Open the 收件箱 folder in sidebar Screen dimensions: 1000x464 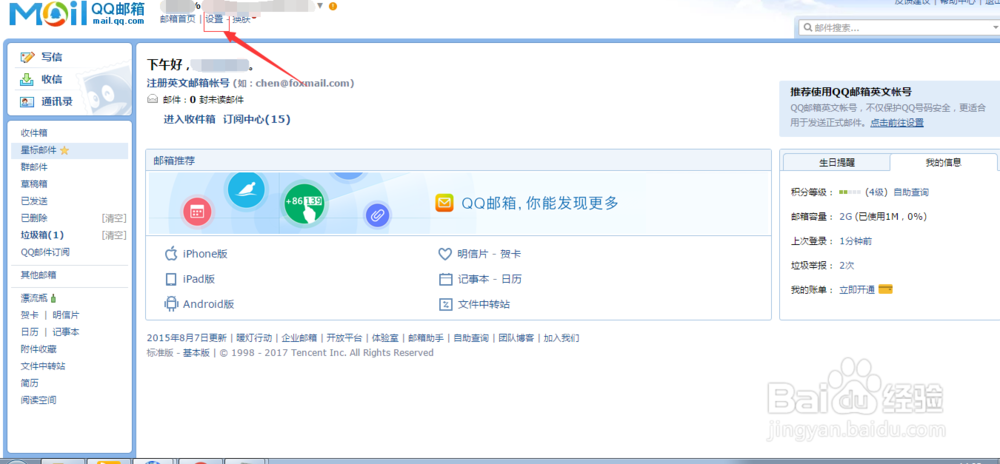[34, 133]
